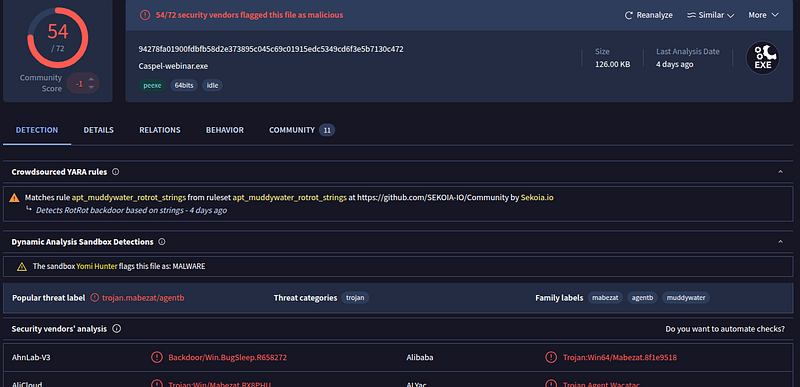Image resolution: width=800 pixels, height=387 pixels.
Task: Select the 64bits tag
Action: [184, 86]
